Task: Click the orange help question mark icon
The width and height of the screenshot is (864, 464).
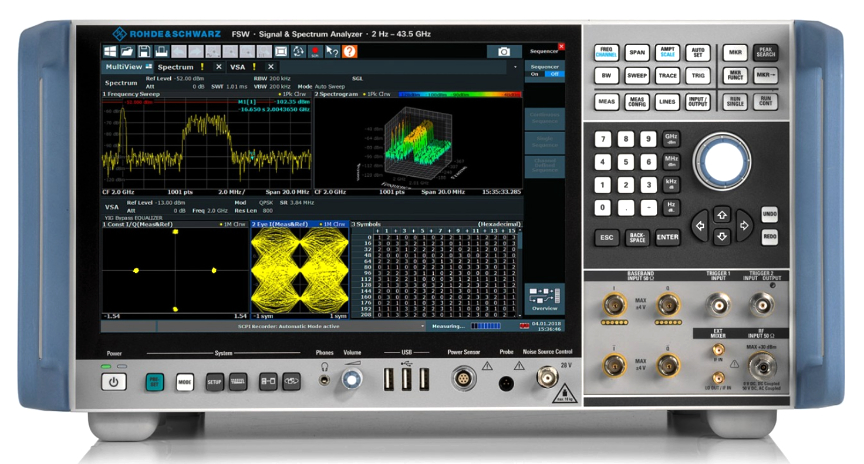Action: coord(350,51)
